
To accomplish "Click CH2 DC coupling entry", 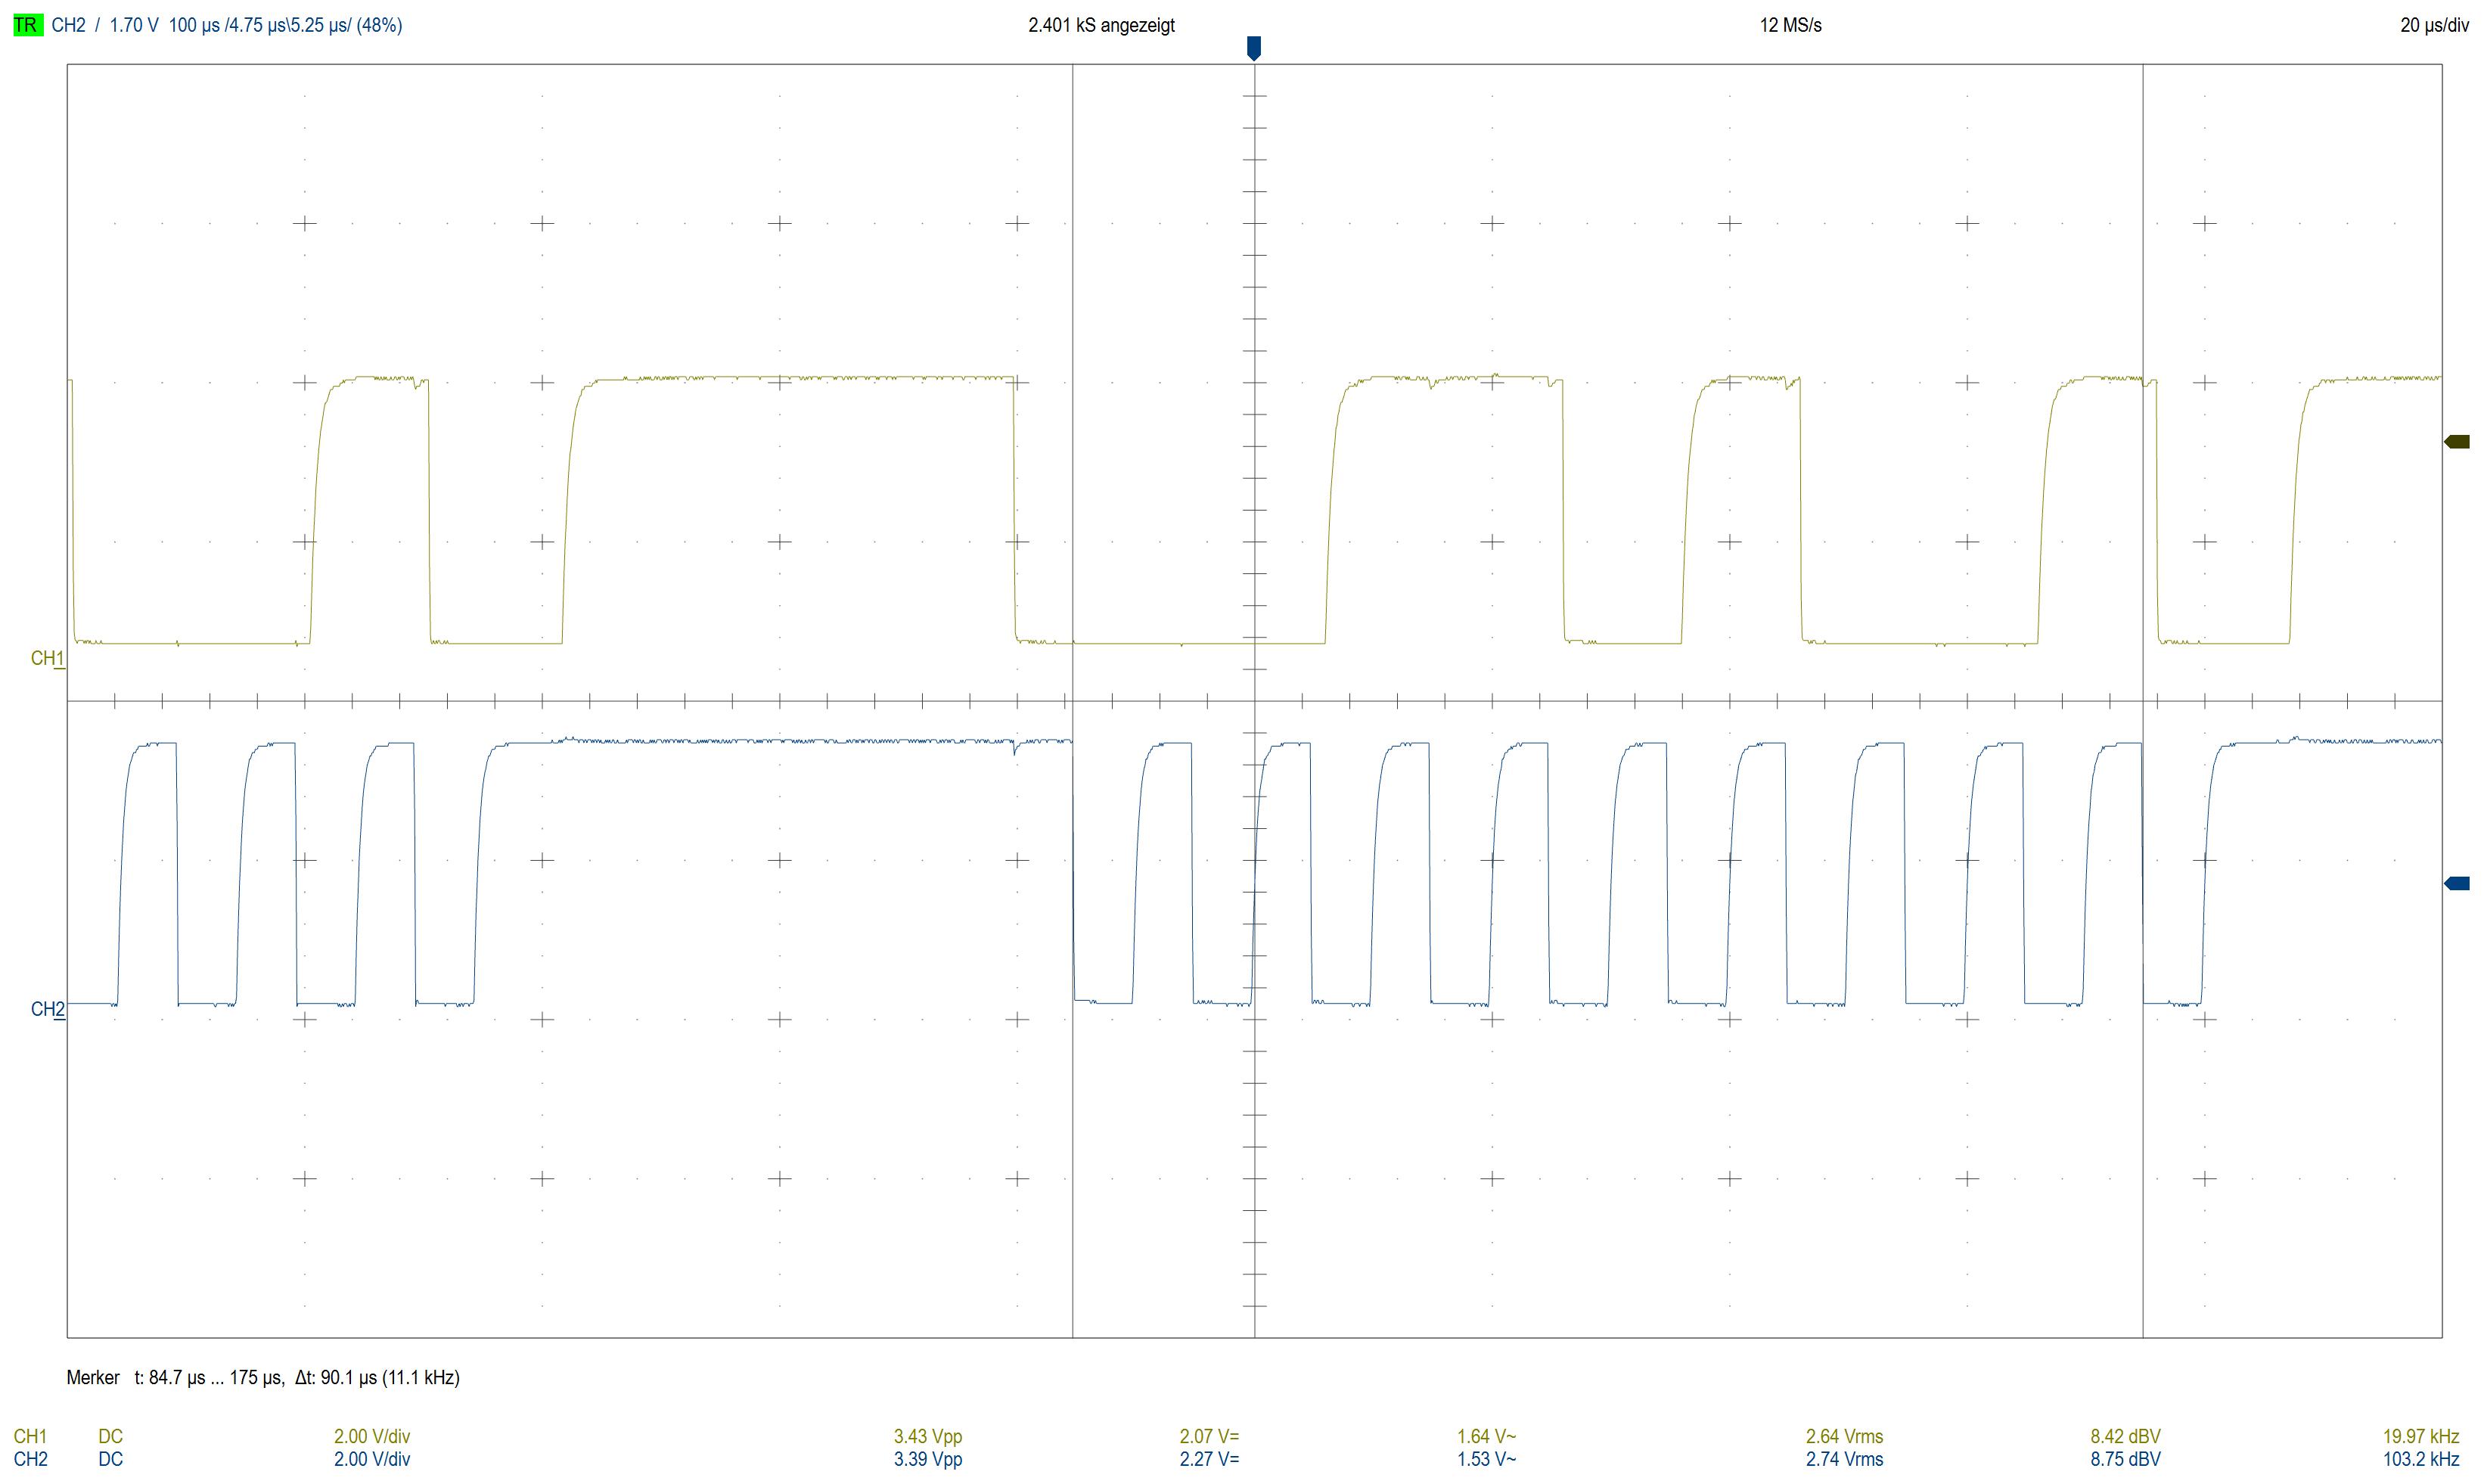I will (x=110, y=1459).
